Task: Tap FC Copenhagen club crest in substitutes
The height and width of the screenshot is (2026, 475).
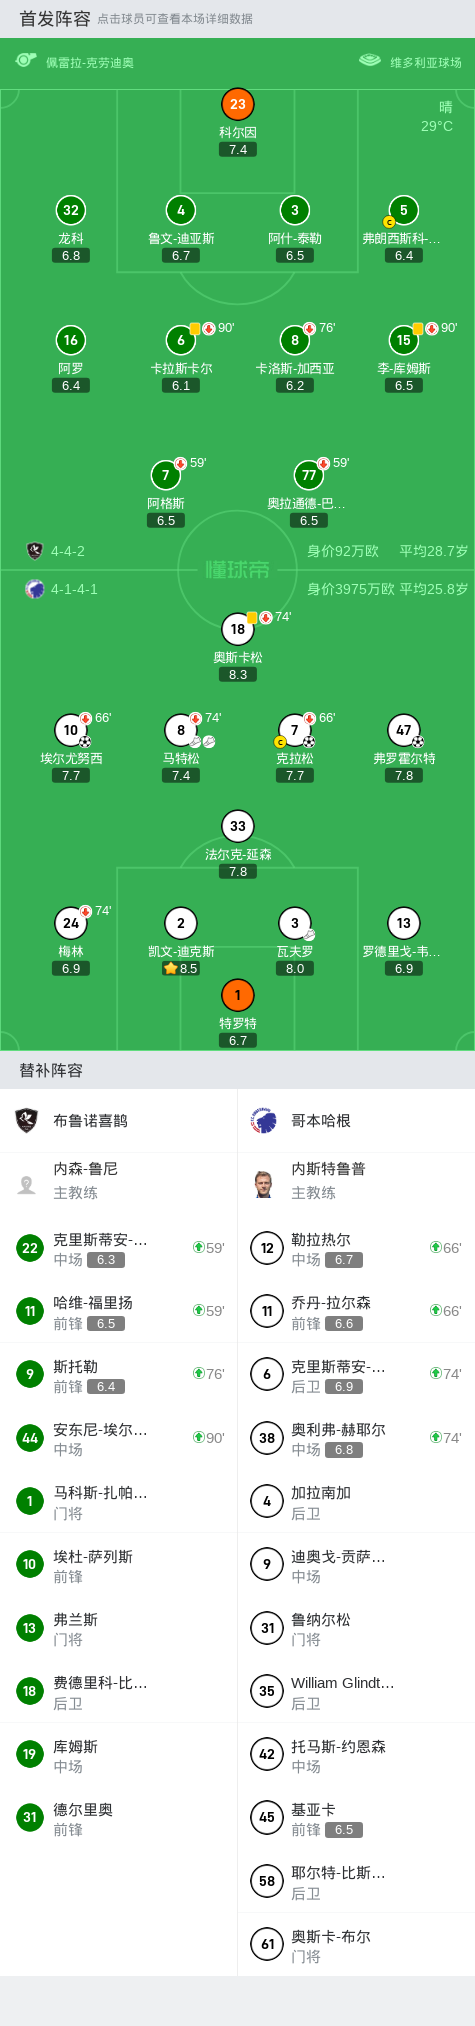Action: (264, 1120)
